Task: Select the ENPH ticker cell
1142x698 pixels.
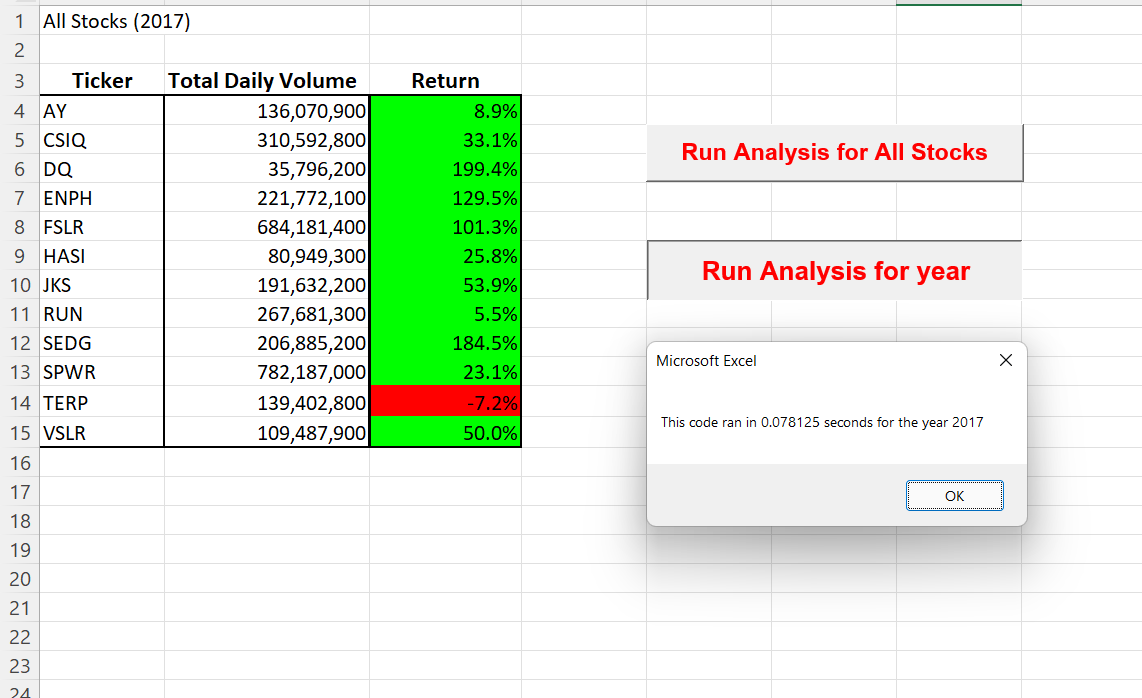Action: (102, 198)
